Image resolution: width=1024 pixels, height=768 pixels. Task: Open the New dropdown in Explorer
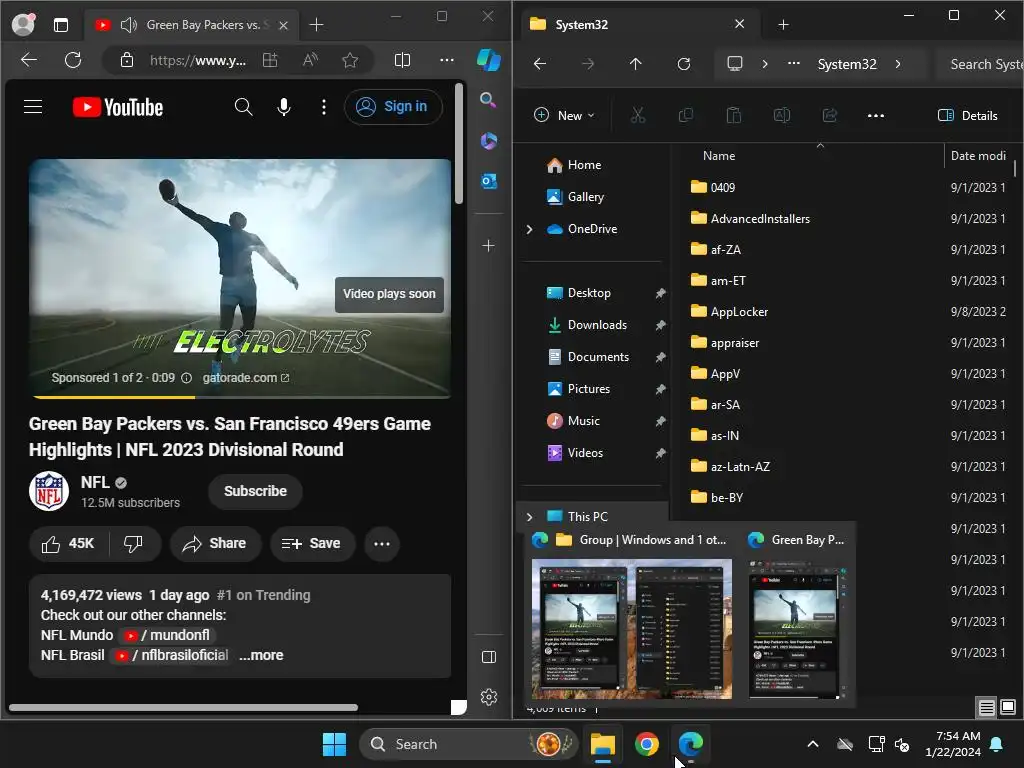click(x=564, y=115)
